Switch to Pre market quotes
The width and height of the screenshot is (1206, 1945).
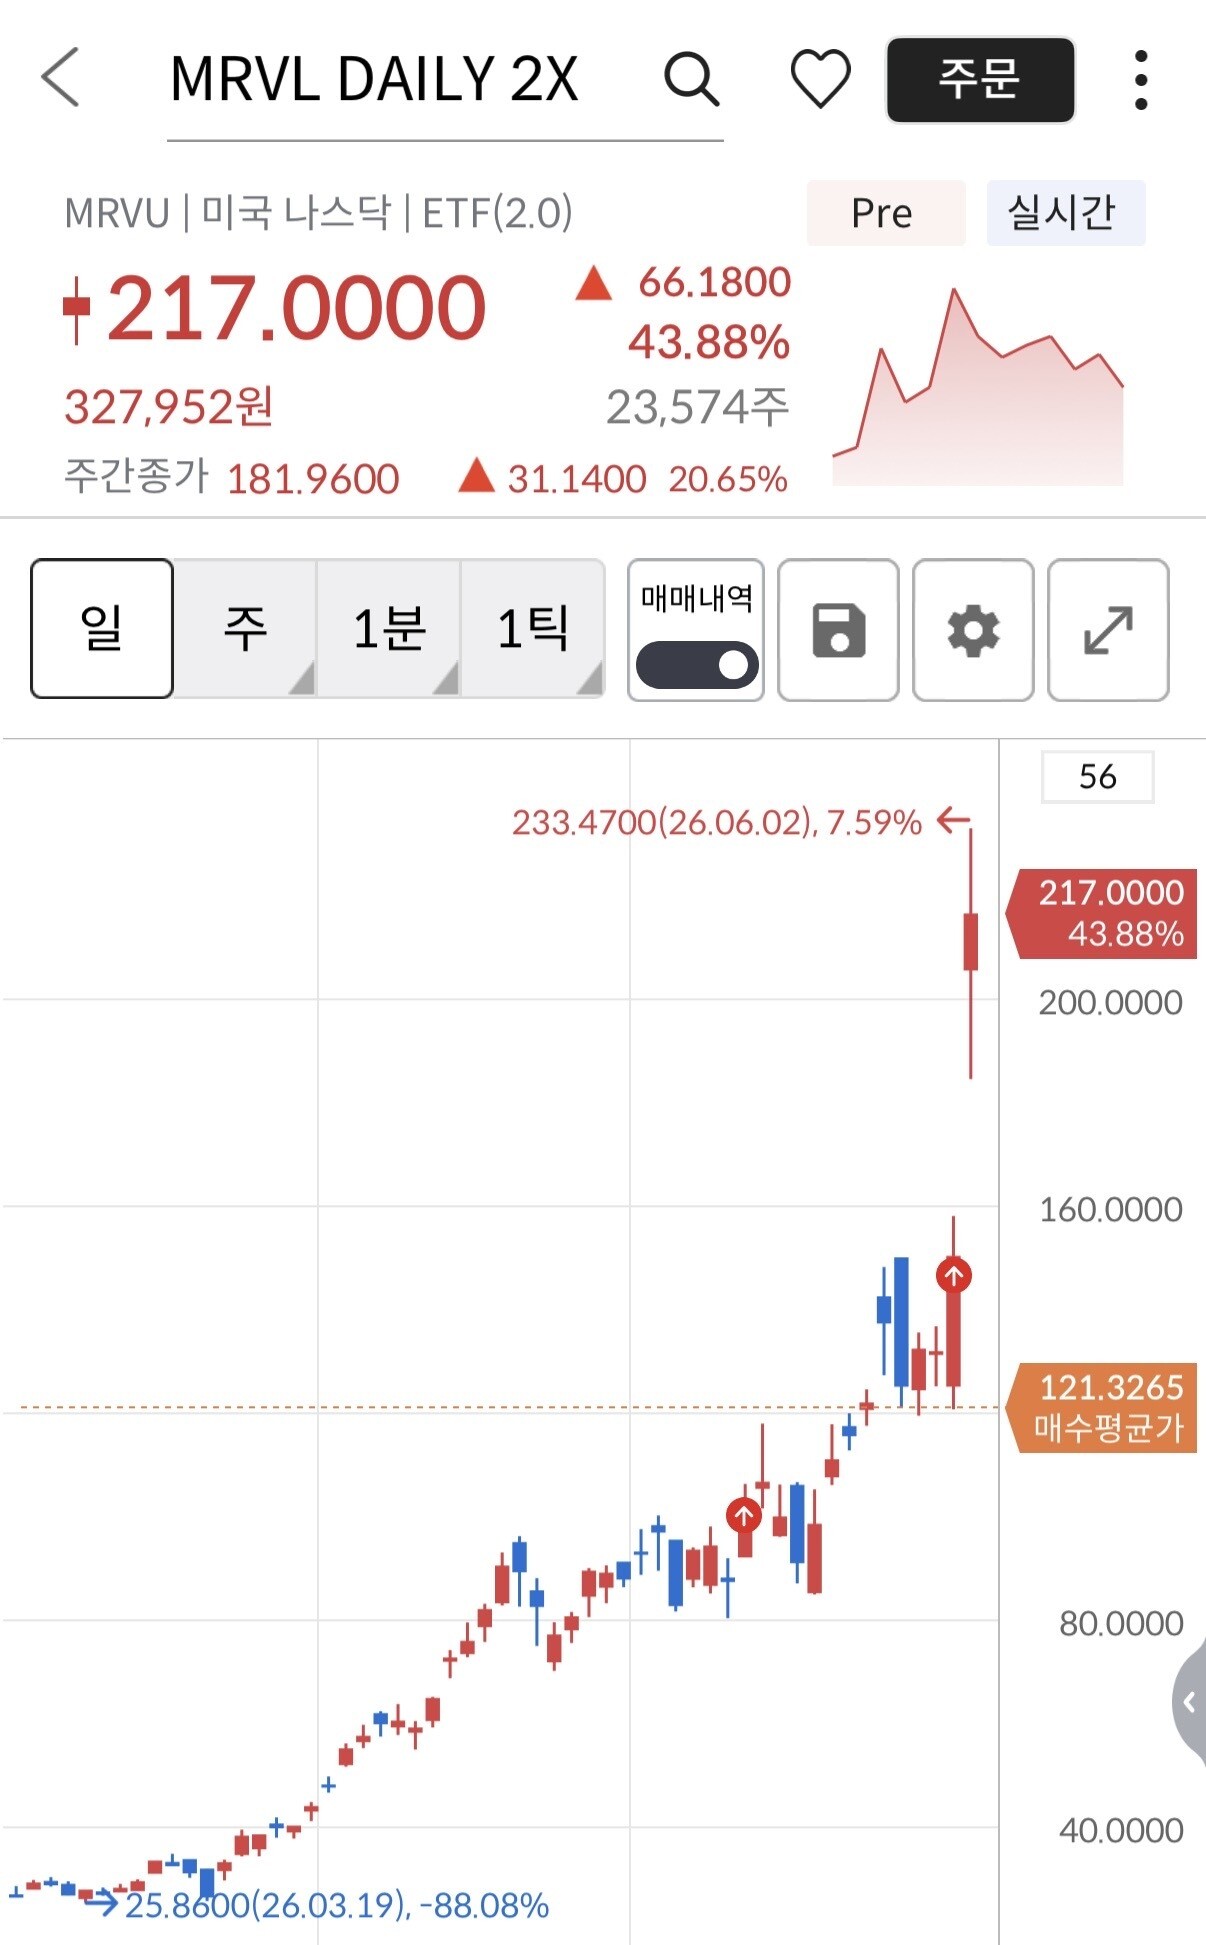(885, 213)
